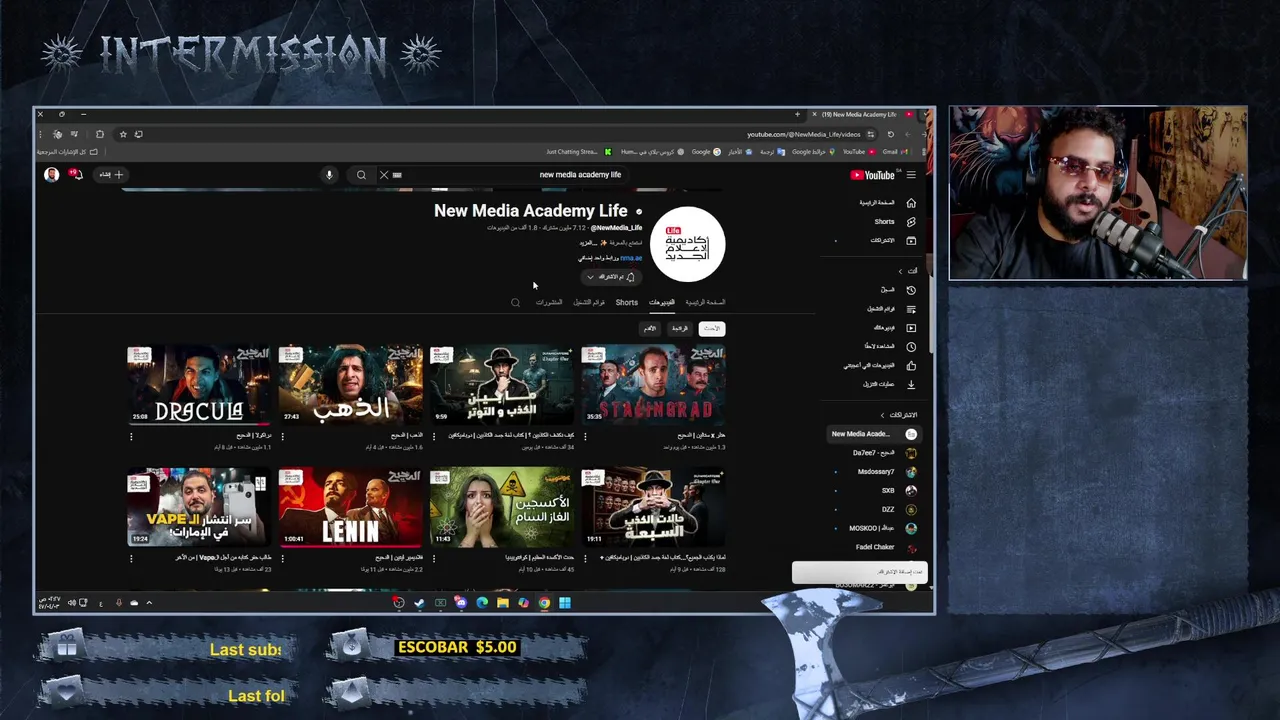1280x720 pixels.
Task: Select the Popular filter chip
Action: coord(679,328)
